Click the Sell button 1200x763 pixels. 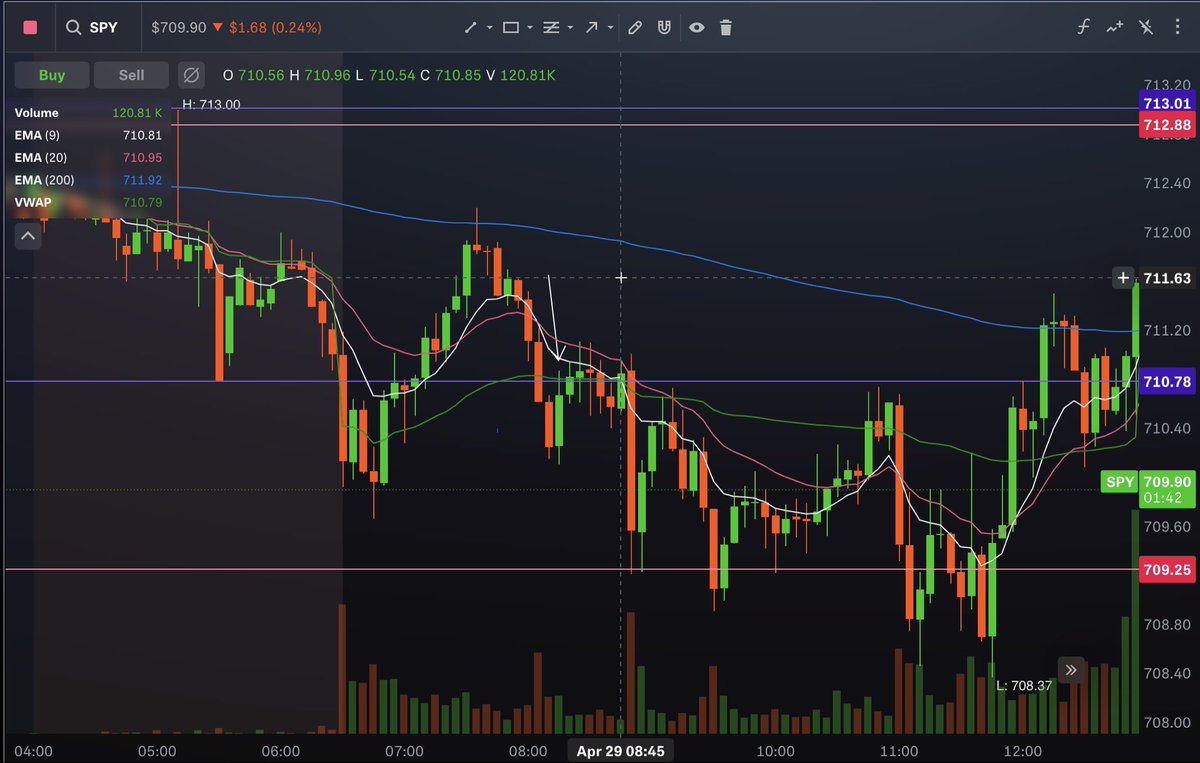(131, 75)
